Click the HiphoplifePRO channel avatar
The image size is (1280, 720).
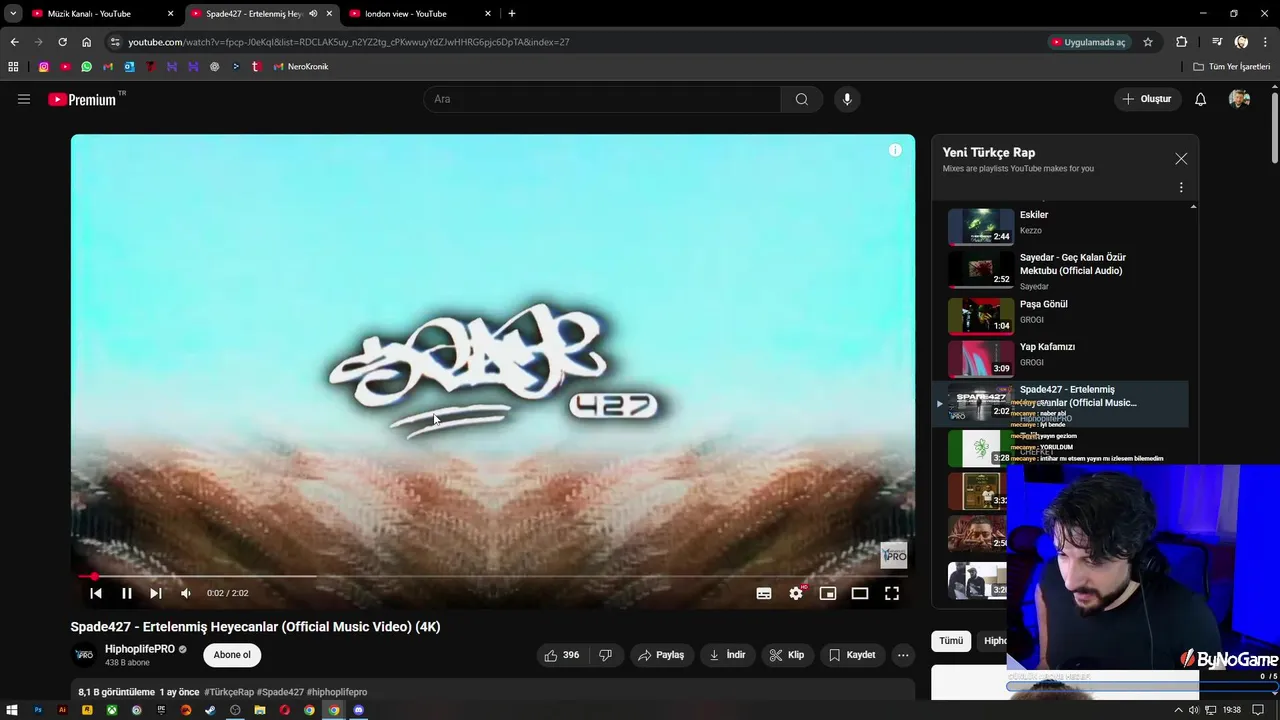(84, 655)
